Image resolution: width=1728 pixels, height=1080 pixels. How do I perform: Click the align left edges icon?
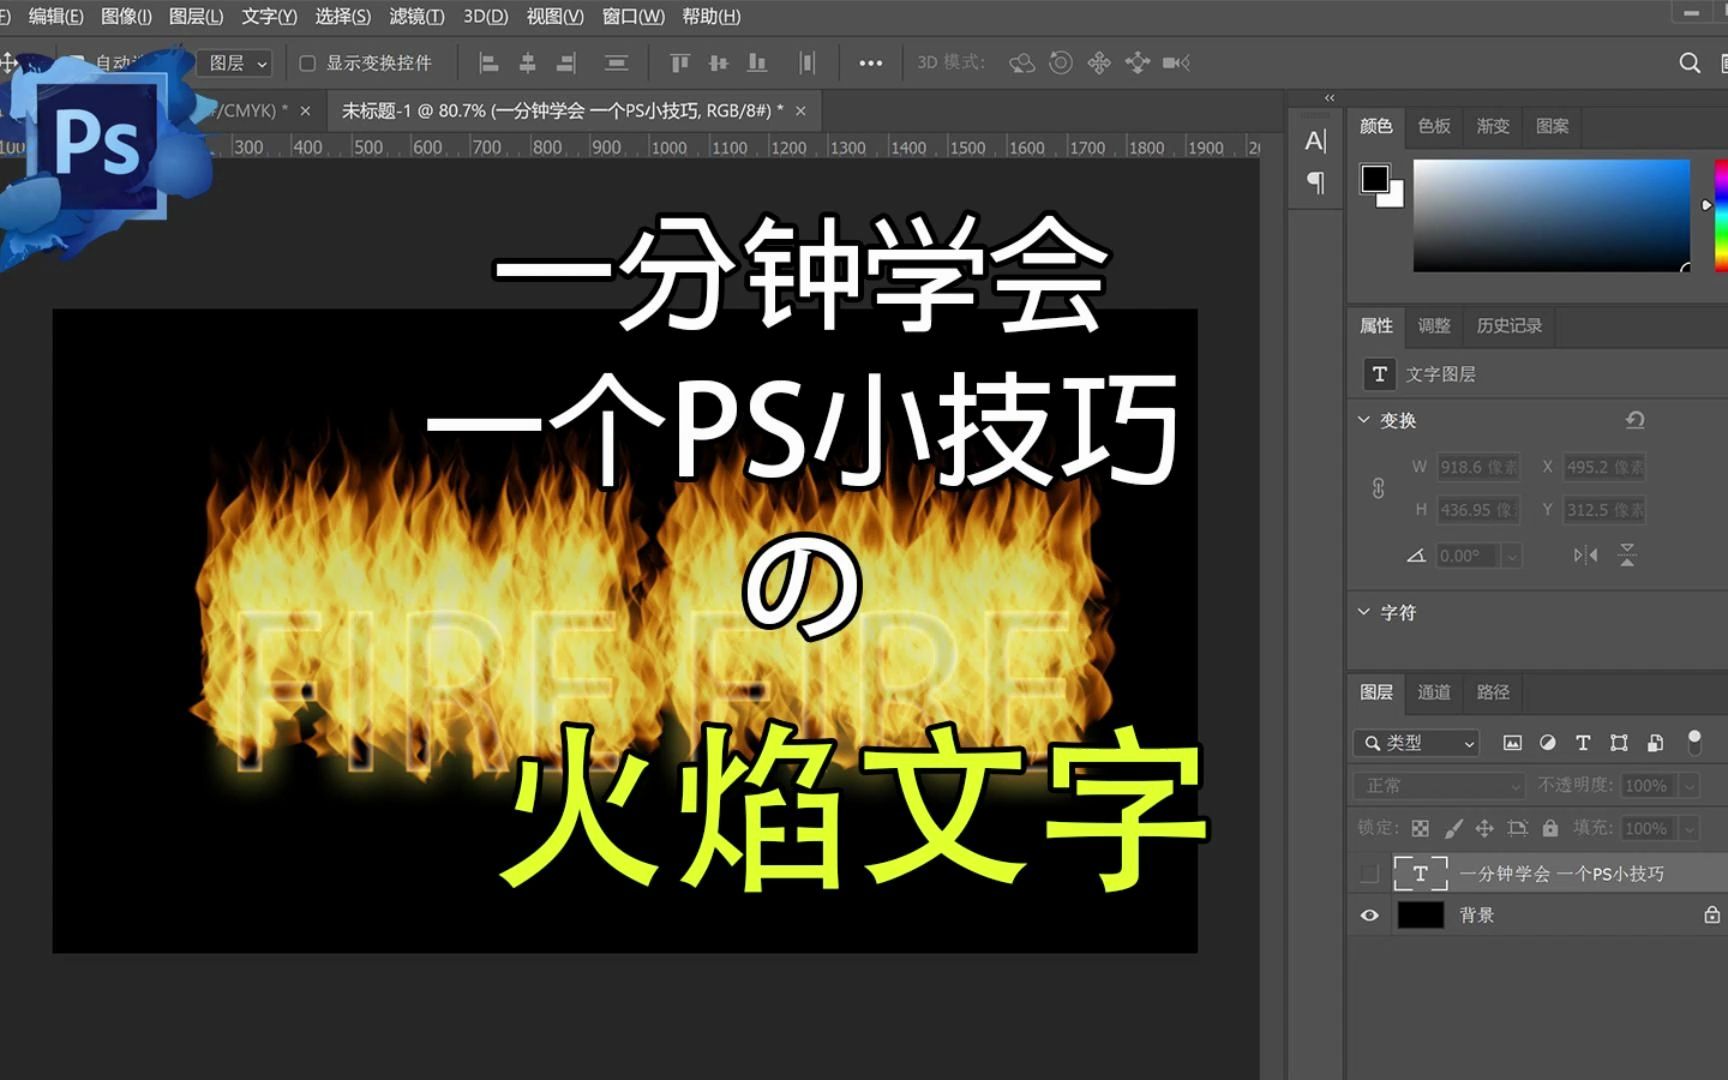click(x=487, y=62)
